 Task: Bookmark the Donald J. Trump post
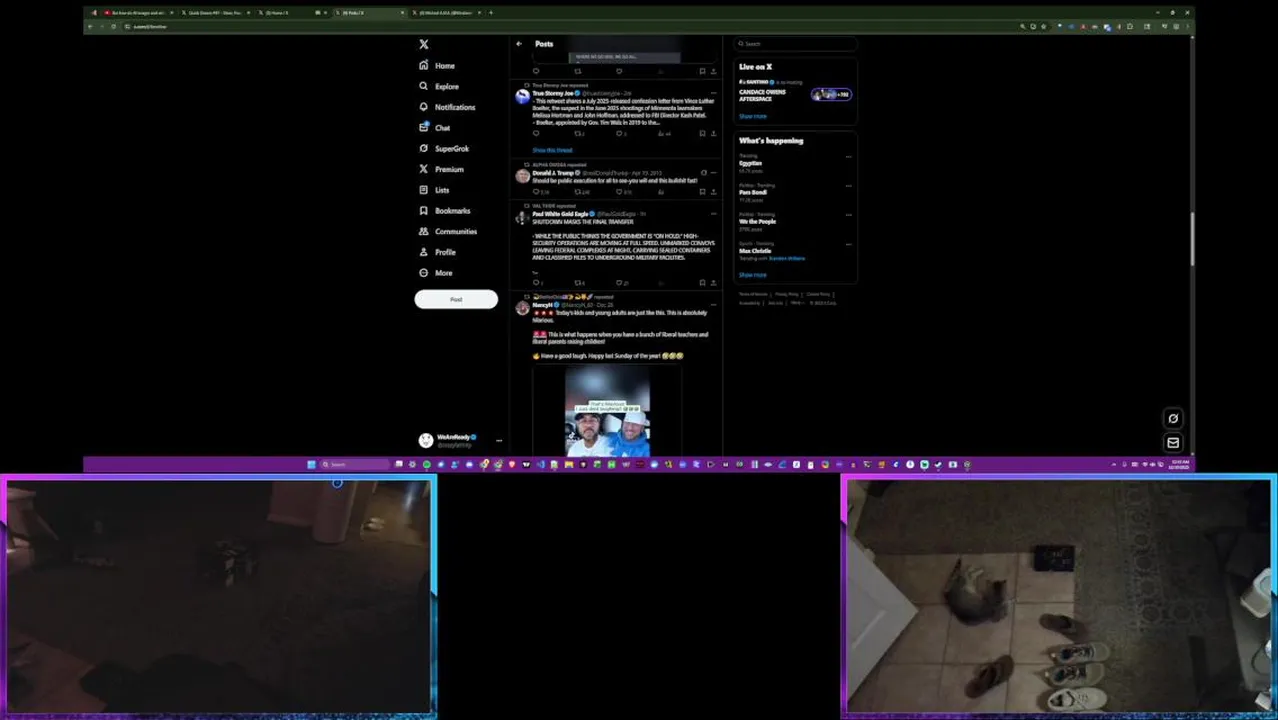pos(702,191)
